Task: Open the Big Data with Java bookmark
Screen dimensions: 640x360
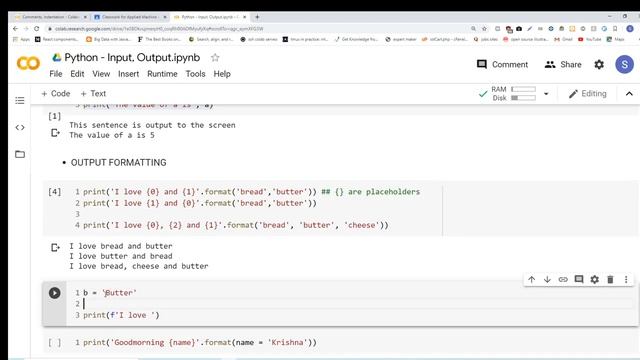Action: pos(108,39)
